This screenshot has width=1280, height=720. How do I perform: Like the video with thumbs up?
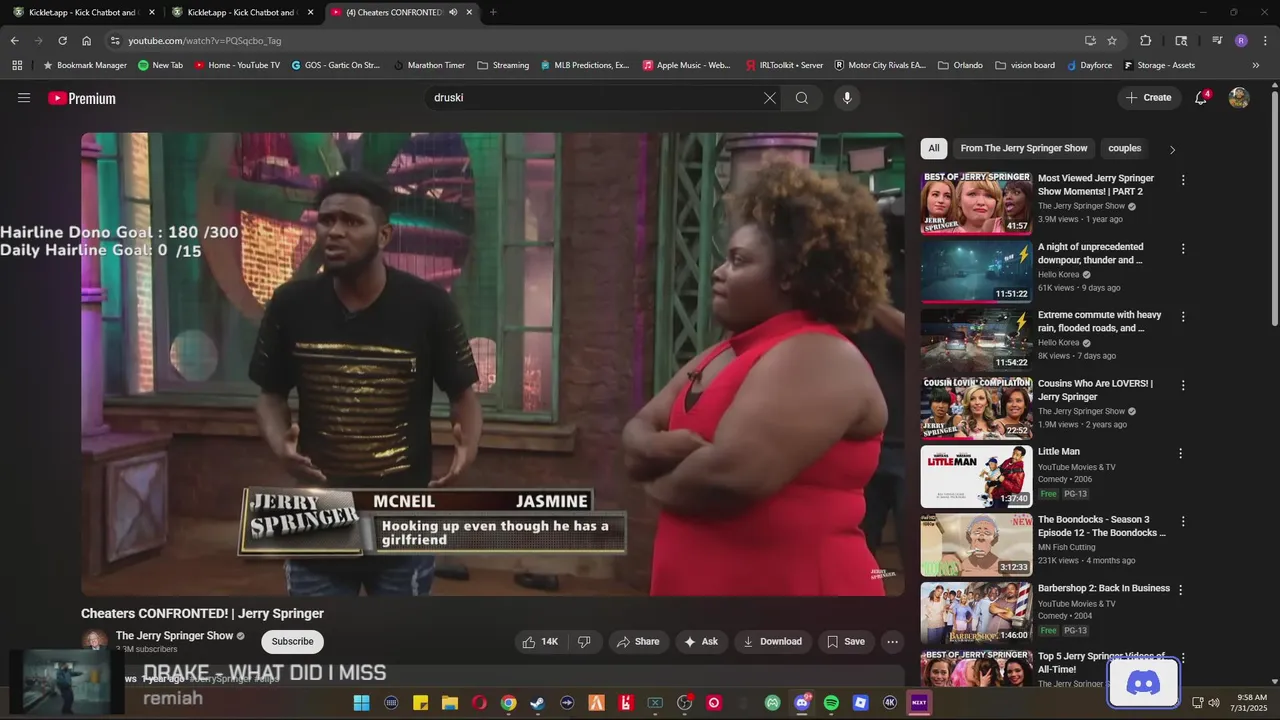click(x=540, y=642)
